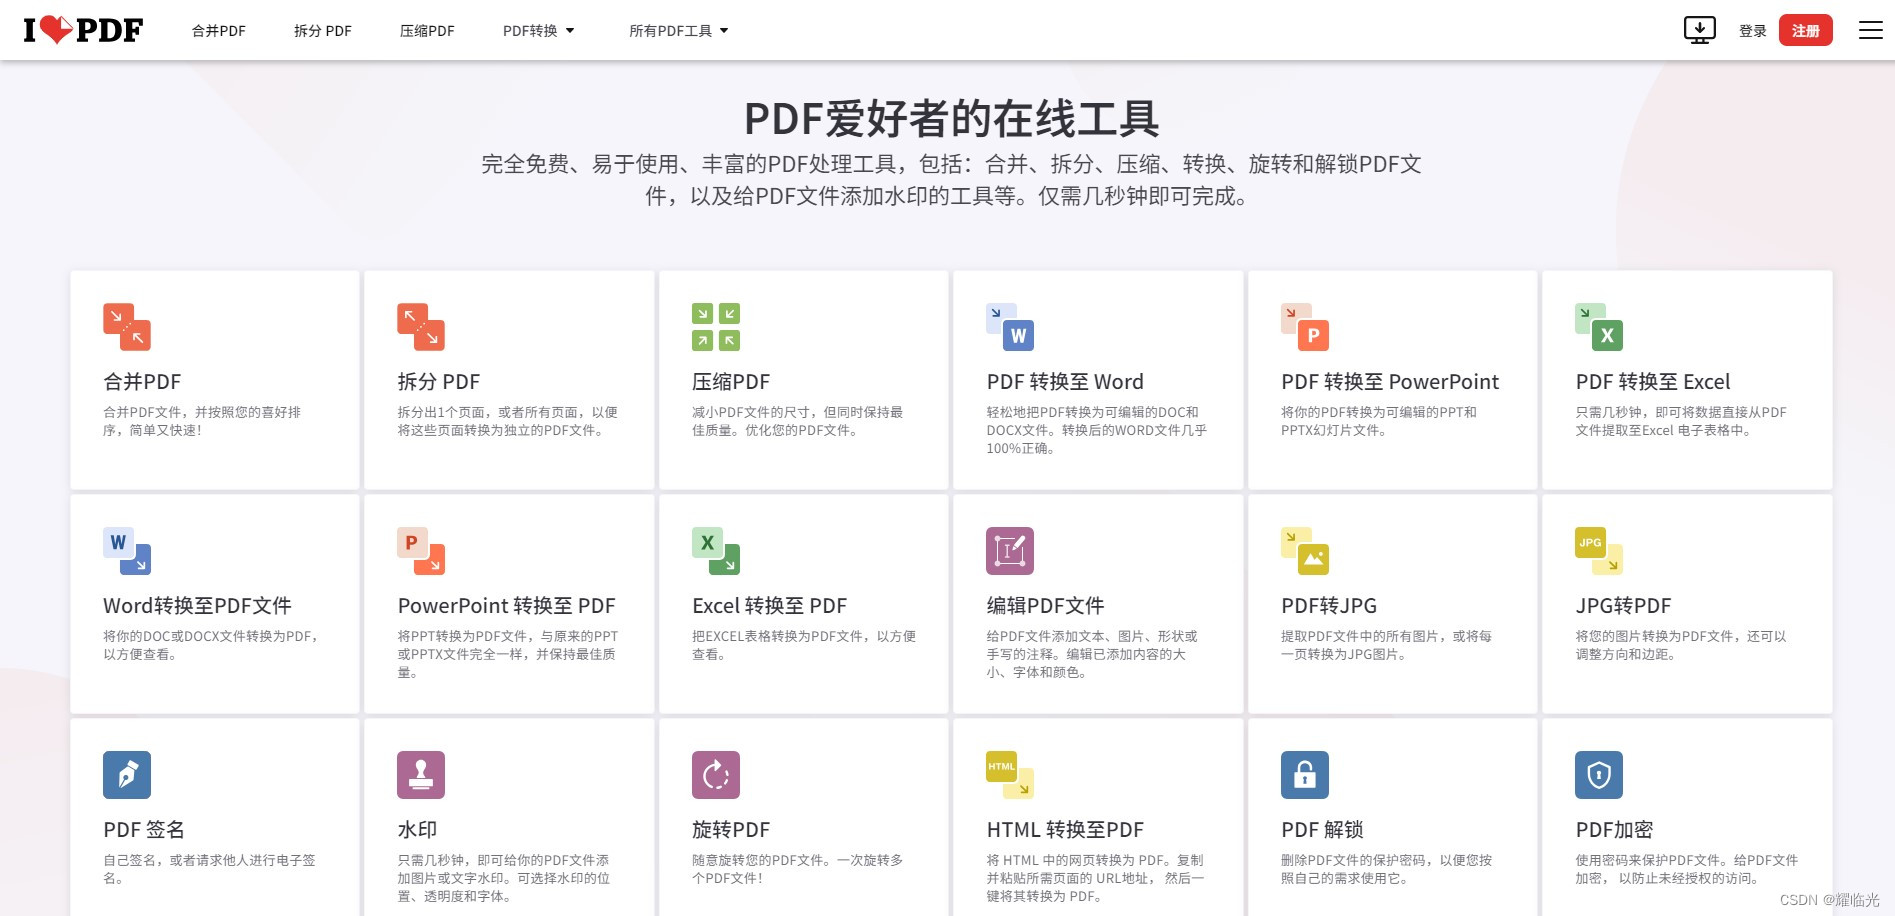Click description starting 减小PDF文件的尺寸
The width and height of the screenshot is (1895, 916).
tap(798, 421)
